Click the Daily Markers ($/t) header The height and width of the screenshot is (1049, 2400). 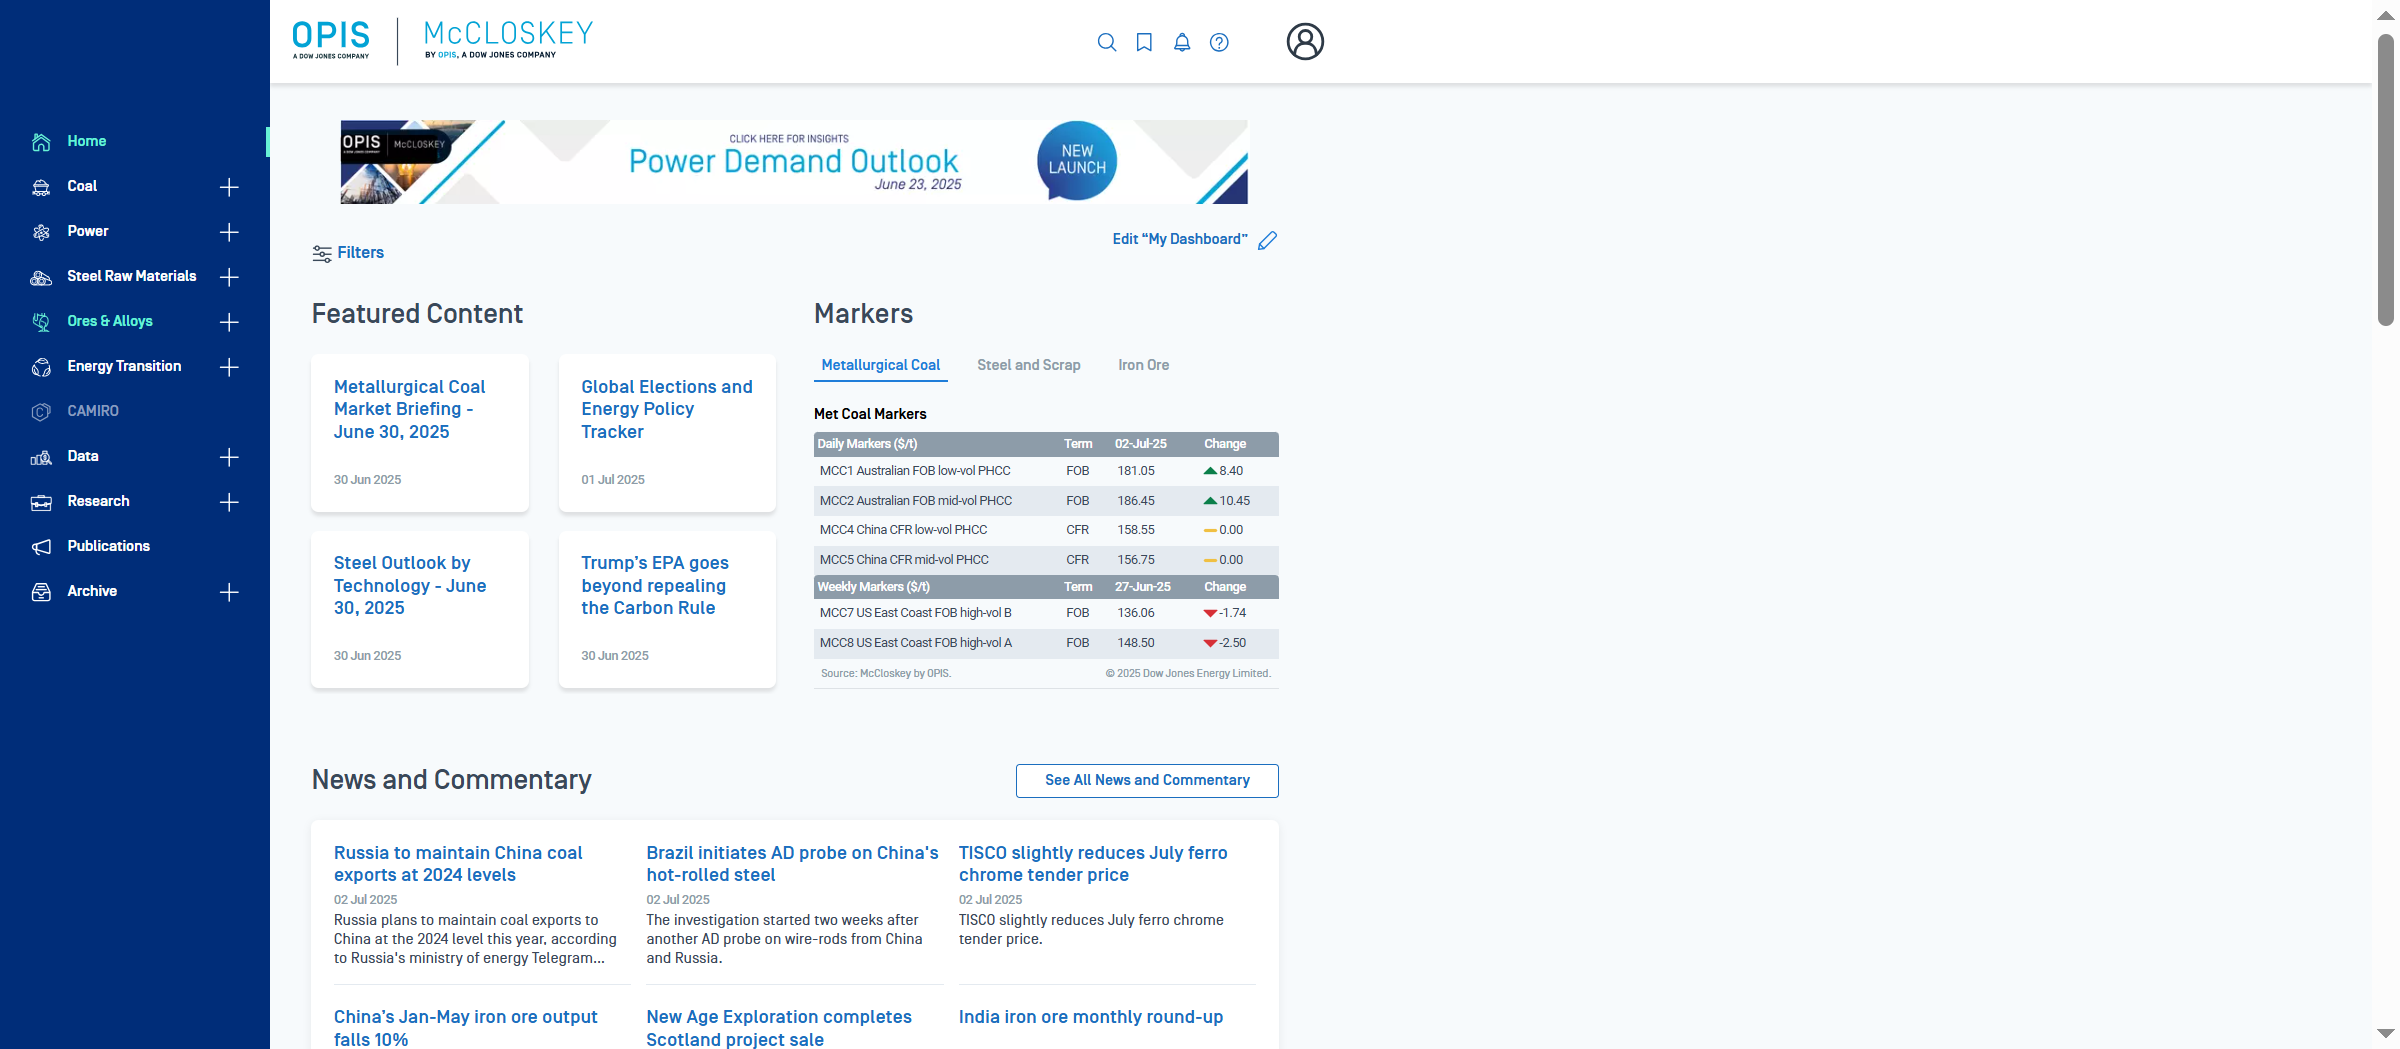click(867, 444)
